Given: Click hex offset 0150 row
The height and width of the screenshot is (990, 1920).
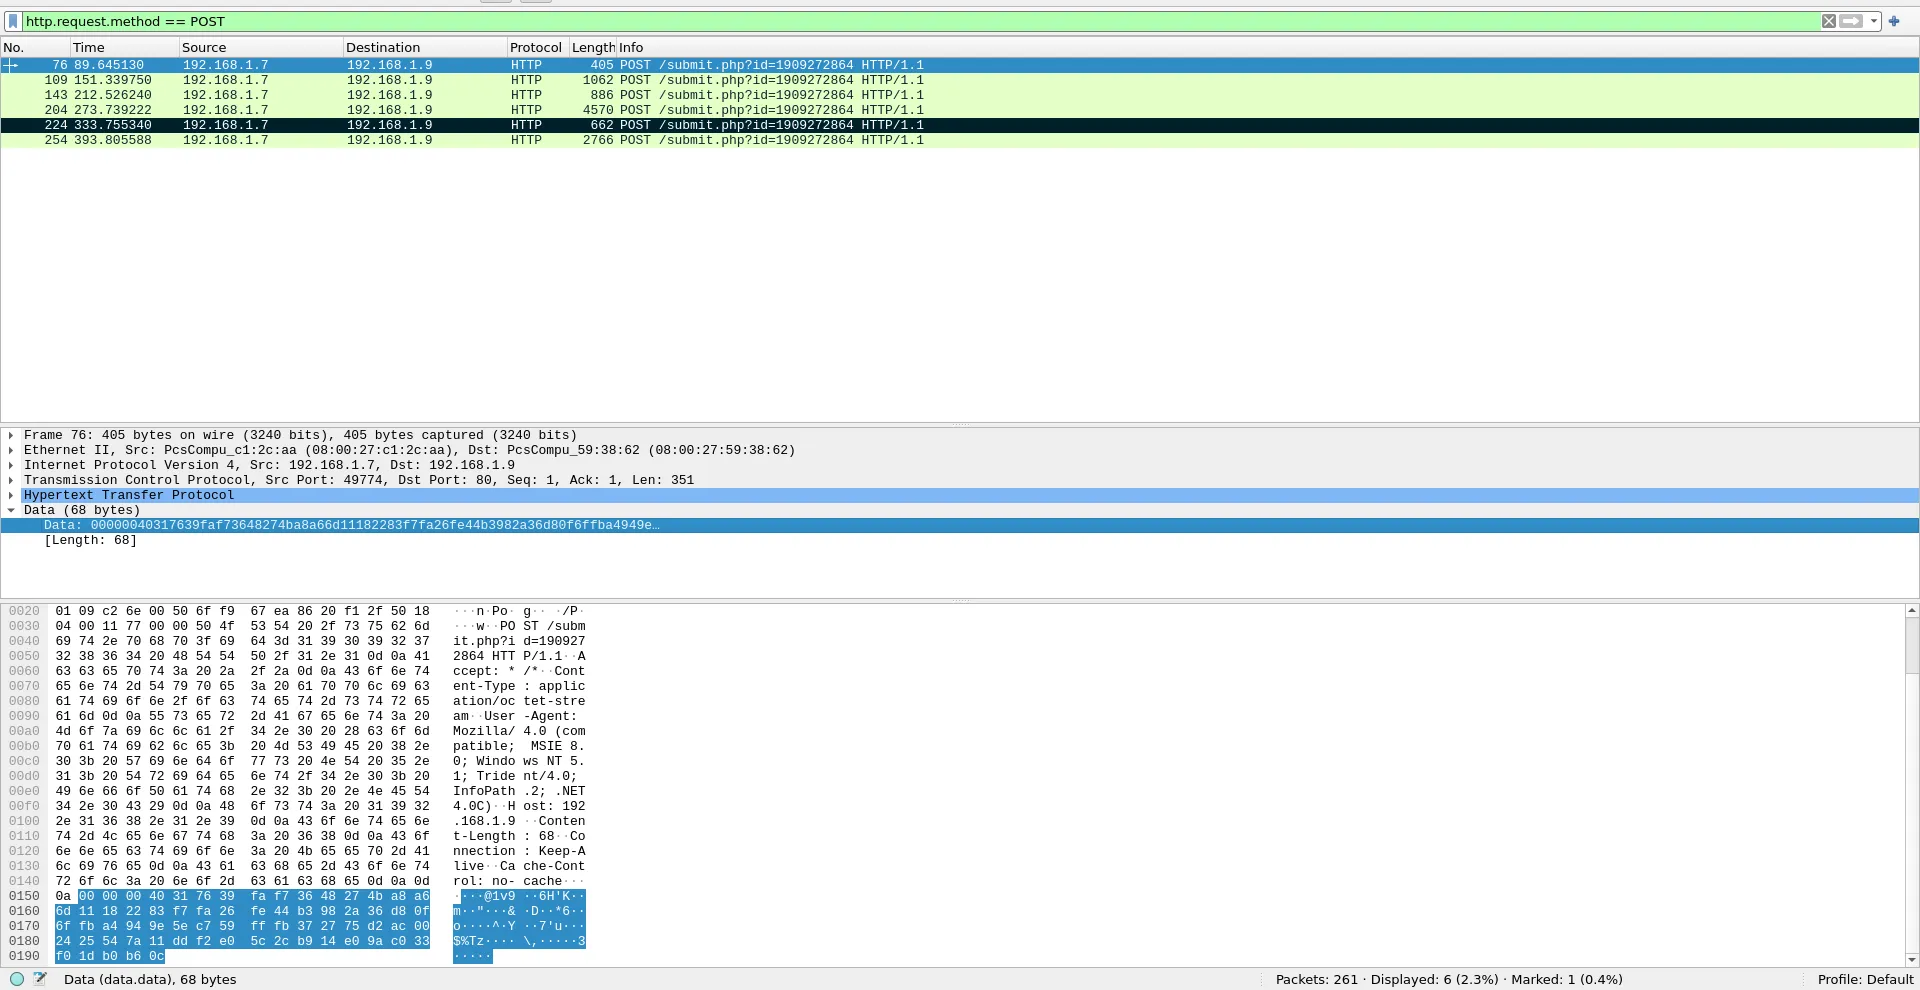Looking at the screenshot, I should [24, 896].
